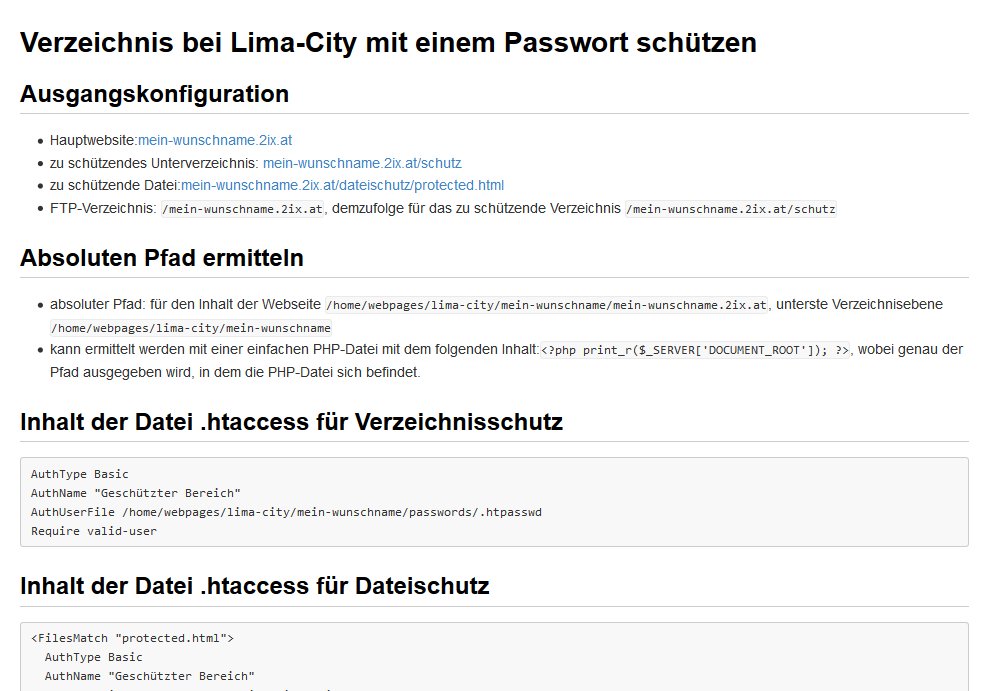The width and height of the screenshot is (989, 691).
Task: Follow the mein-wunschname.2ix.at/schutz subdirectory link
Action: (x=362, y=163)
